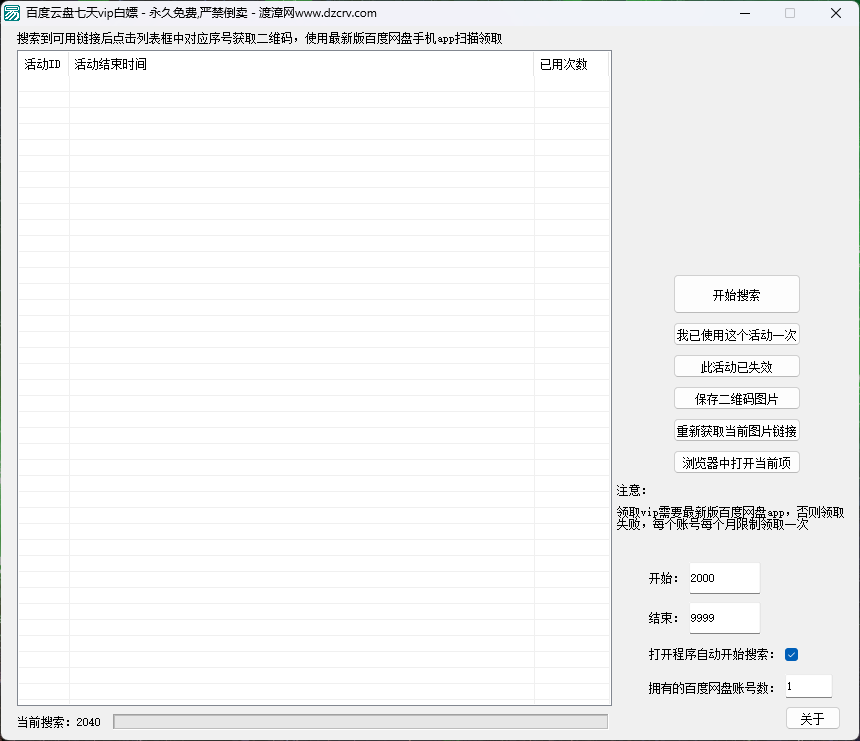Screen dimensions: 860x741
Task: Click the 打开程序自动开始搜索: label
Action: (711, 654)
